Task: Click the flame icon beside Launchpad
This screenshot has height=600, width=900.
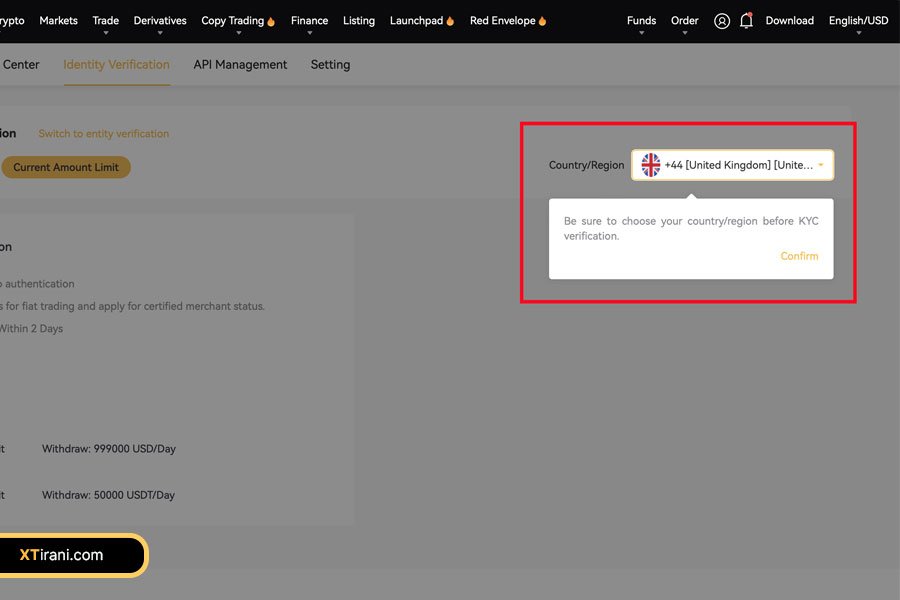Action: tap(450, 21)
